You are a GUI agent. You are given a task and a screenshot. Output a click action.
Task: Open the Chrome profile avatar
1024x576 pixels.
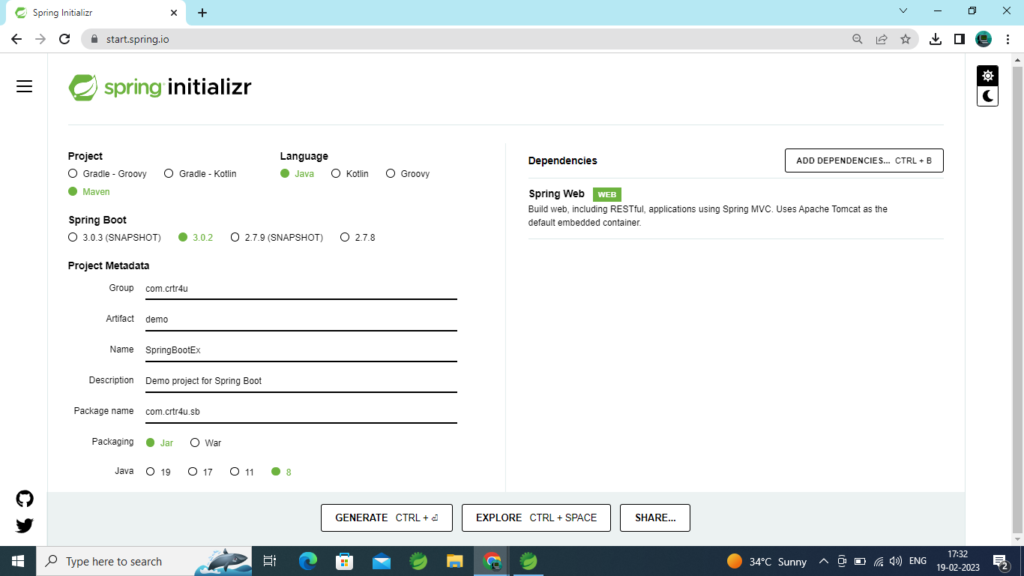click(x=984, y=39)
